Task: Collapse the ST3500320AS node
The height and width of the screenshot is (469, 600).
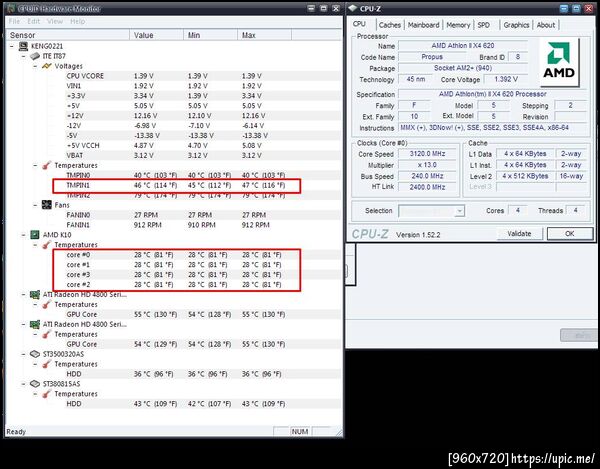Action: pyautogui.click(x=23, y=354)
